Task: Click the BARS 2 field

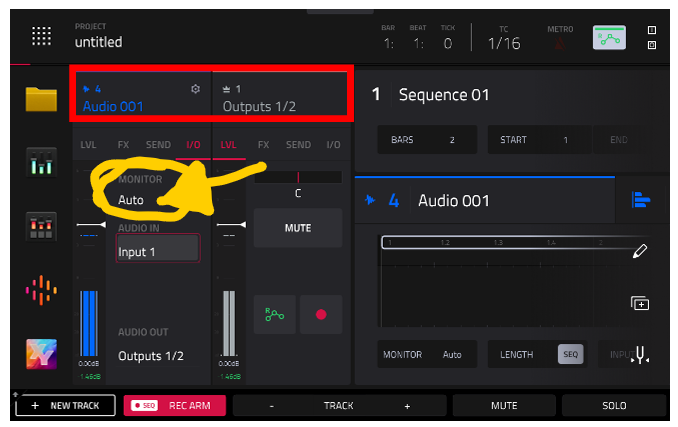Action: [x=427, y=140]
